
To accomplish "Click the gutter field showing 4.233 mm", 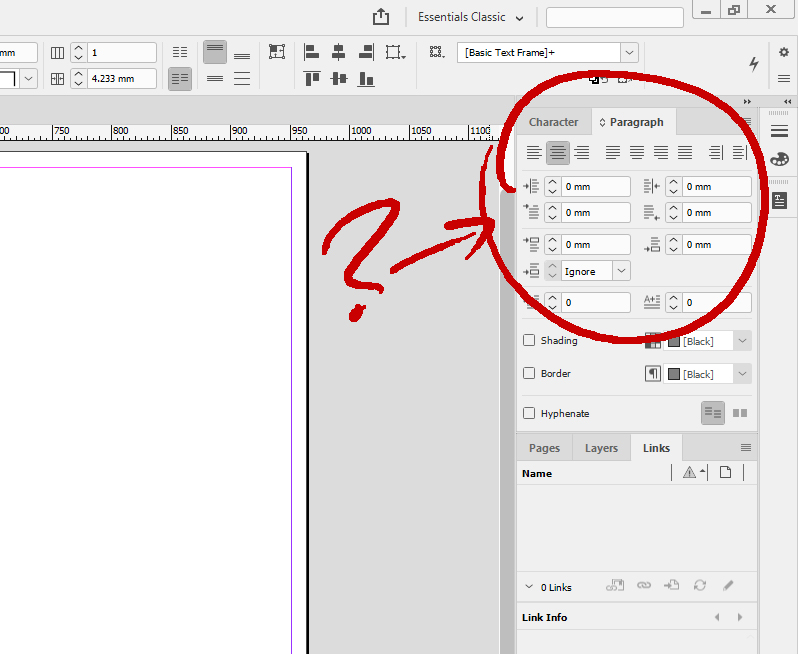I will coord(121,79).
